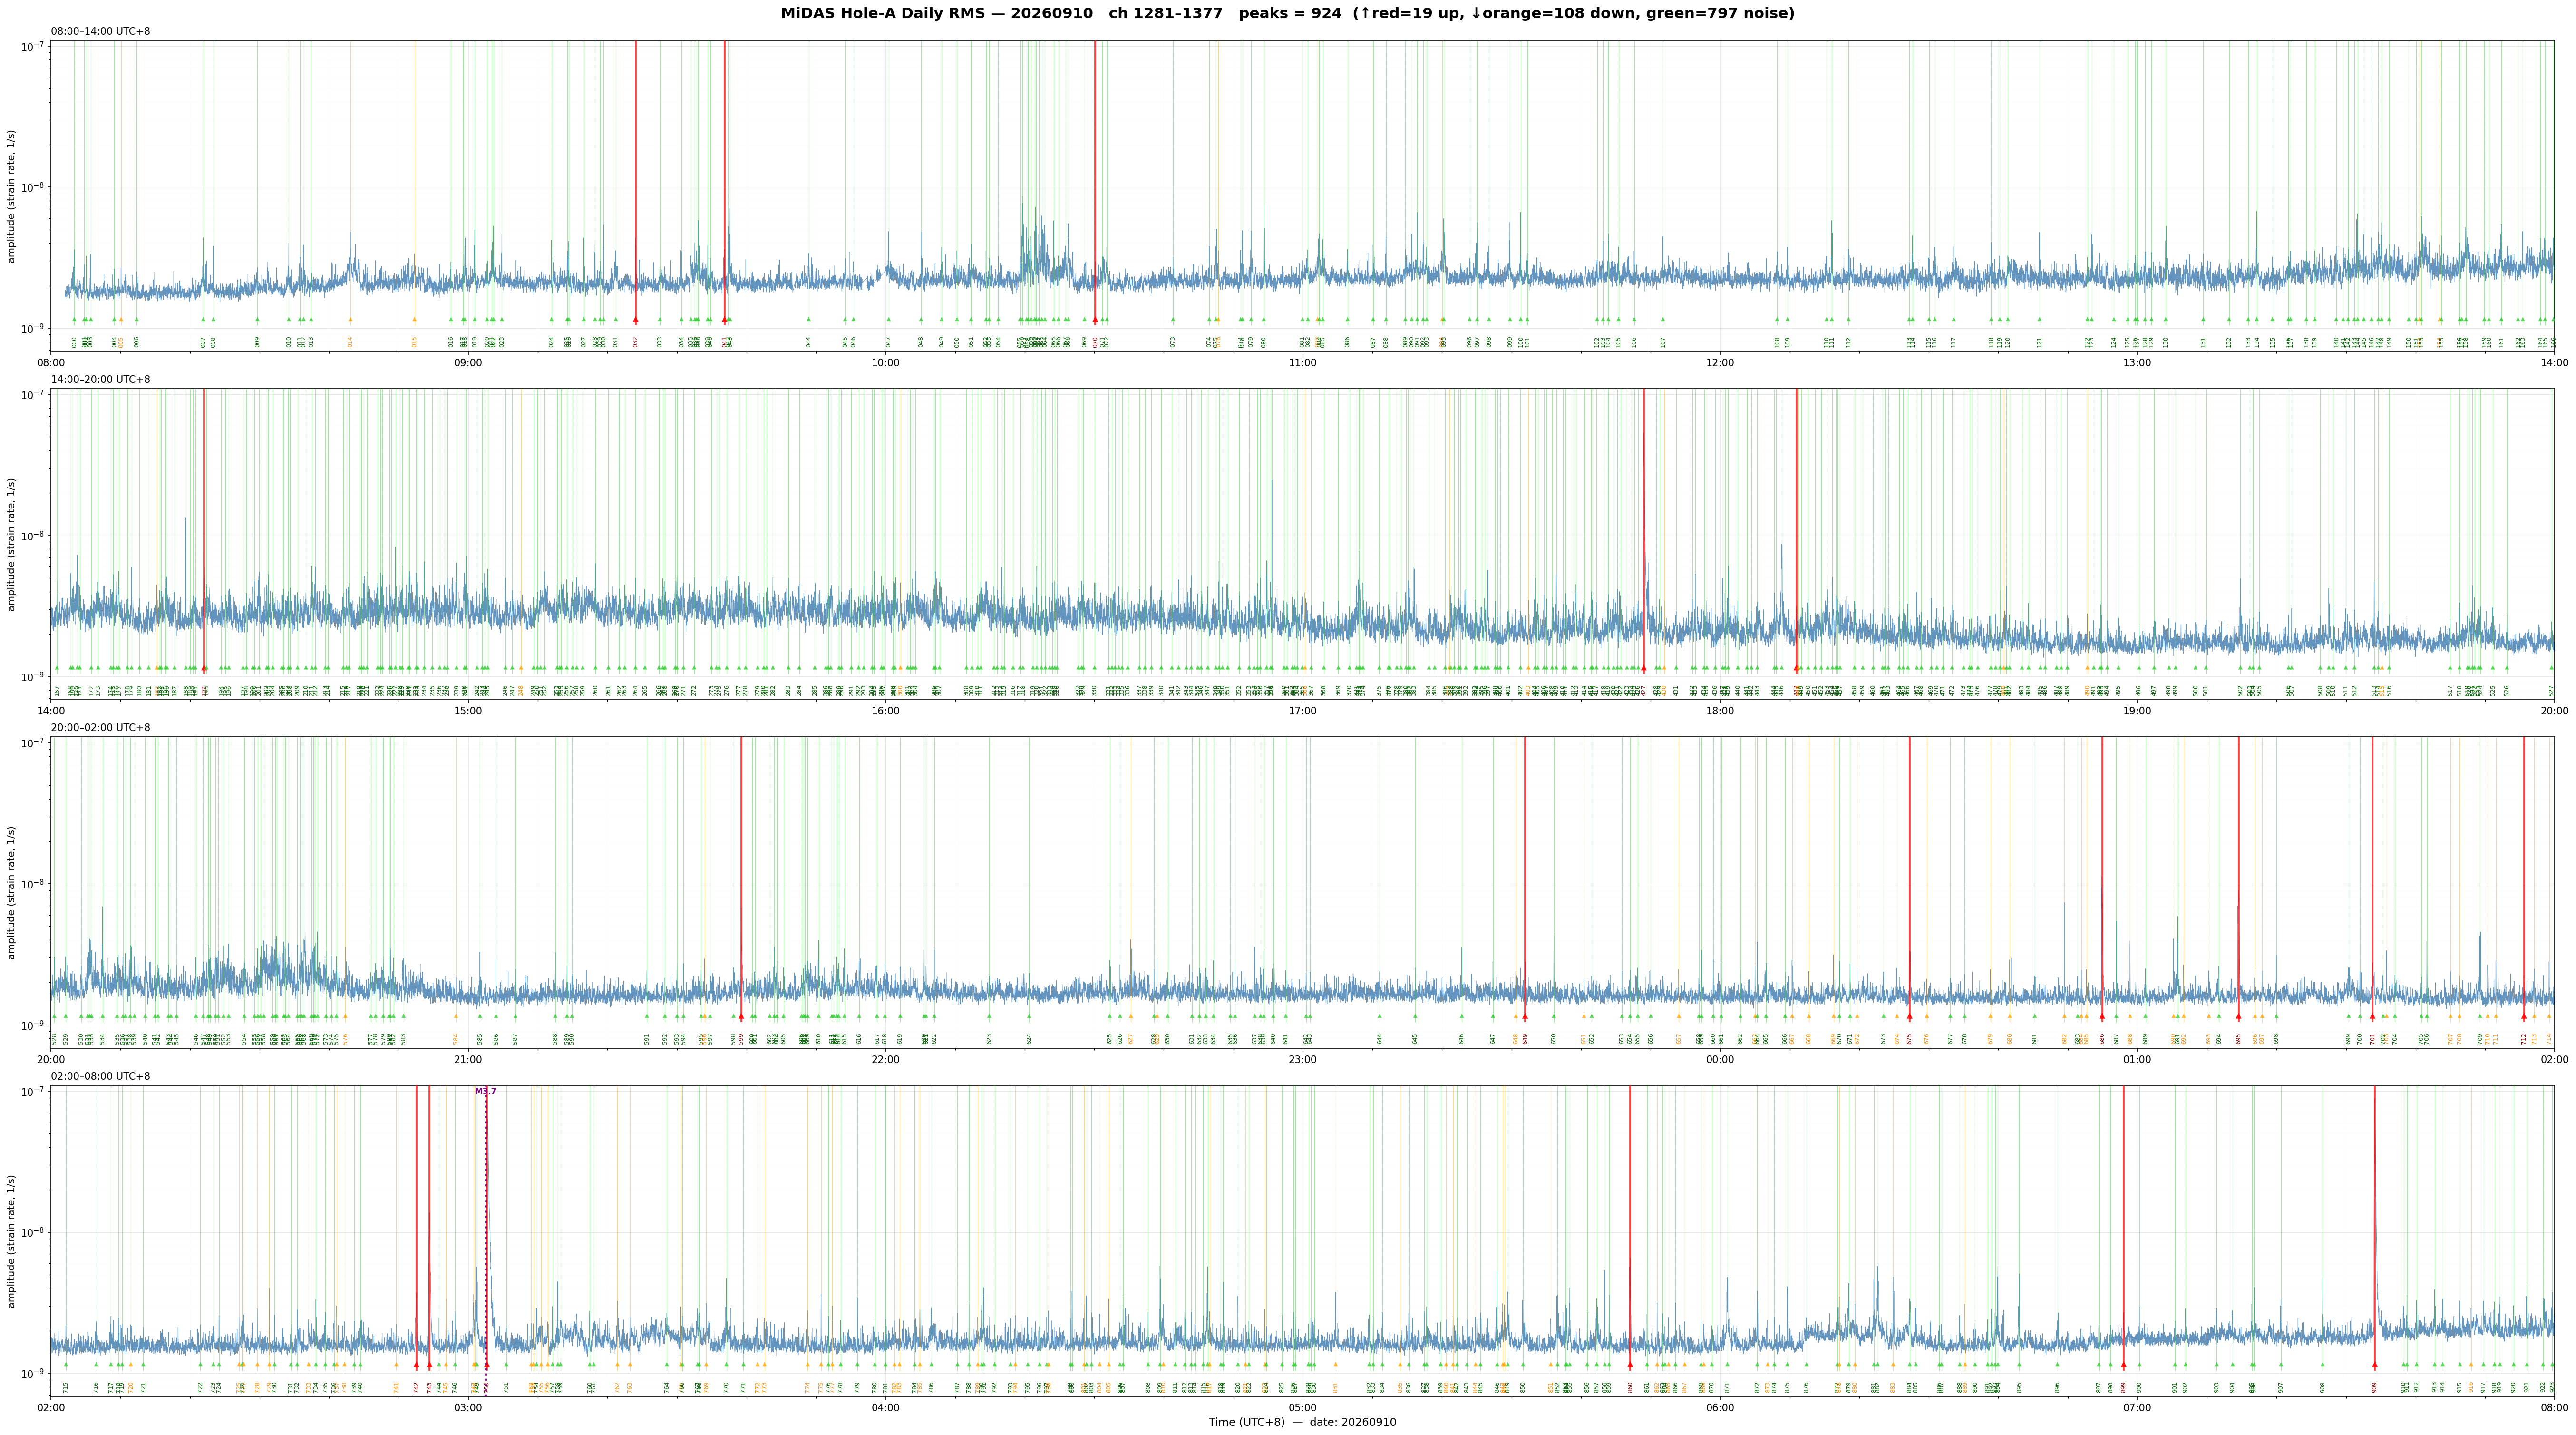Click the red up-peak marker numbered 686
The width and height of the screenshot is (2576, 1435).
click(x=2102, y=1016)
